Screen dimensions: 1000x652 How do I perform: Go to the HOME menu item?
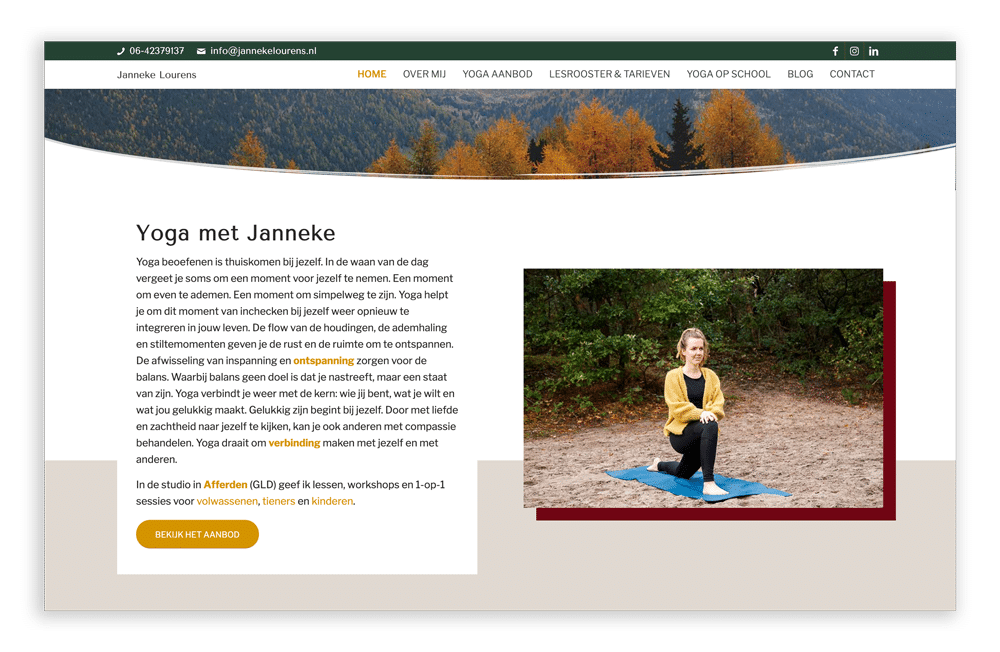coord(372,74)
